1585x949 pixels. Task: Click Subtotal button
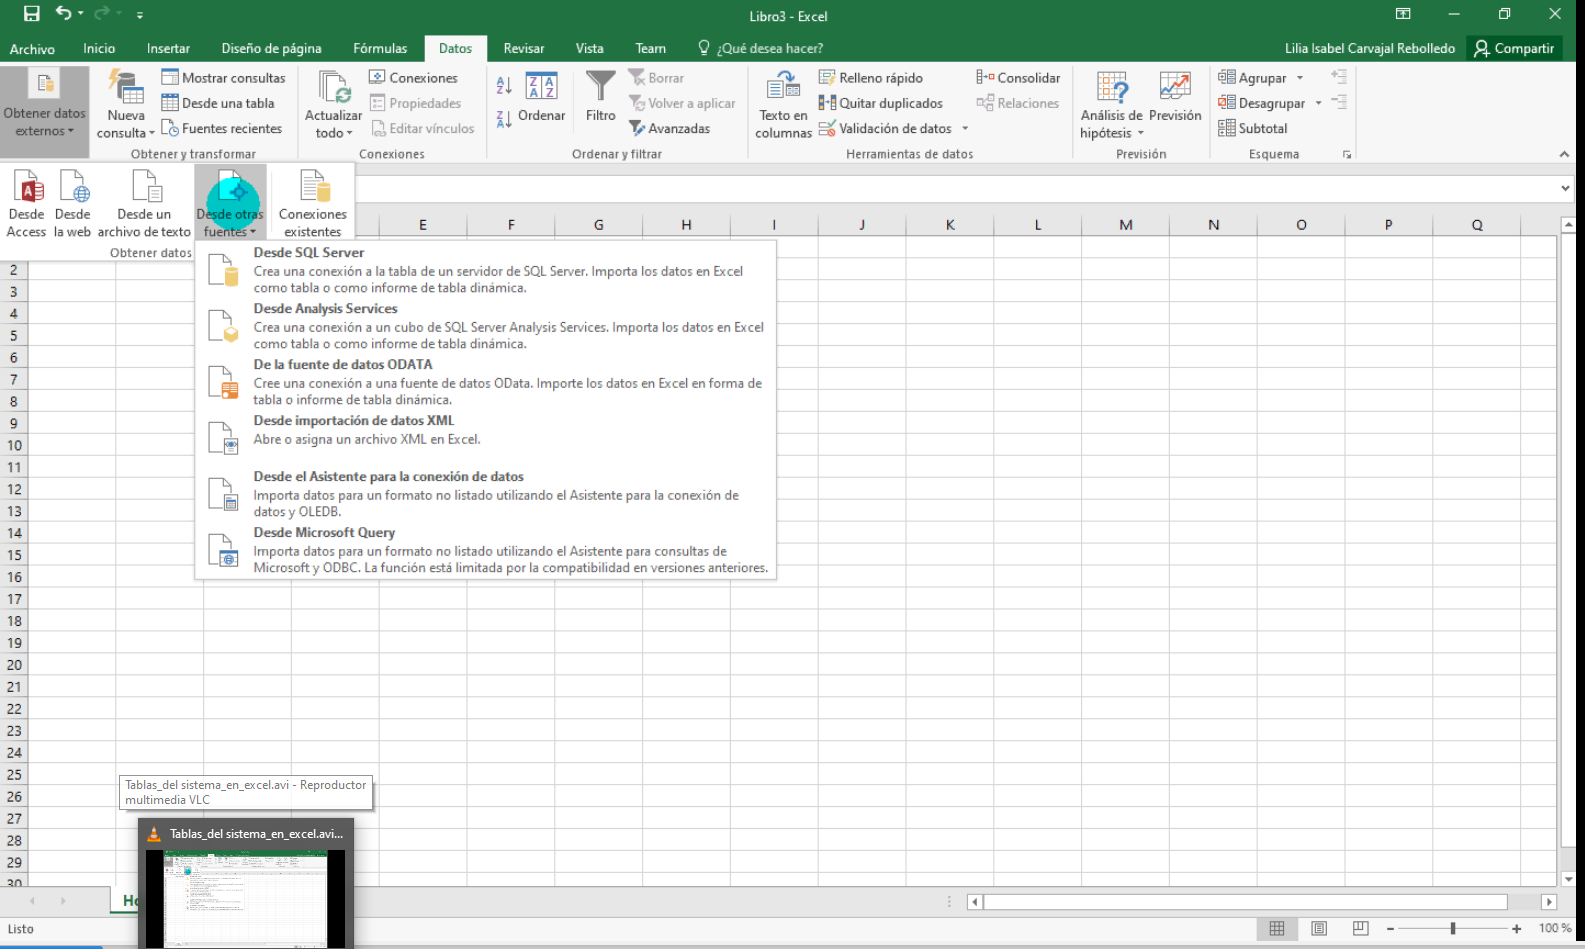(1253, 128)
